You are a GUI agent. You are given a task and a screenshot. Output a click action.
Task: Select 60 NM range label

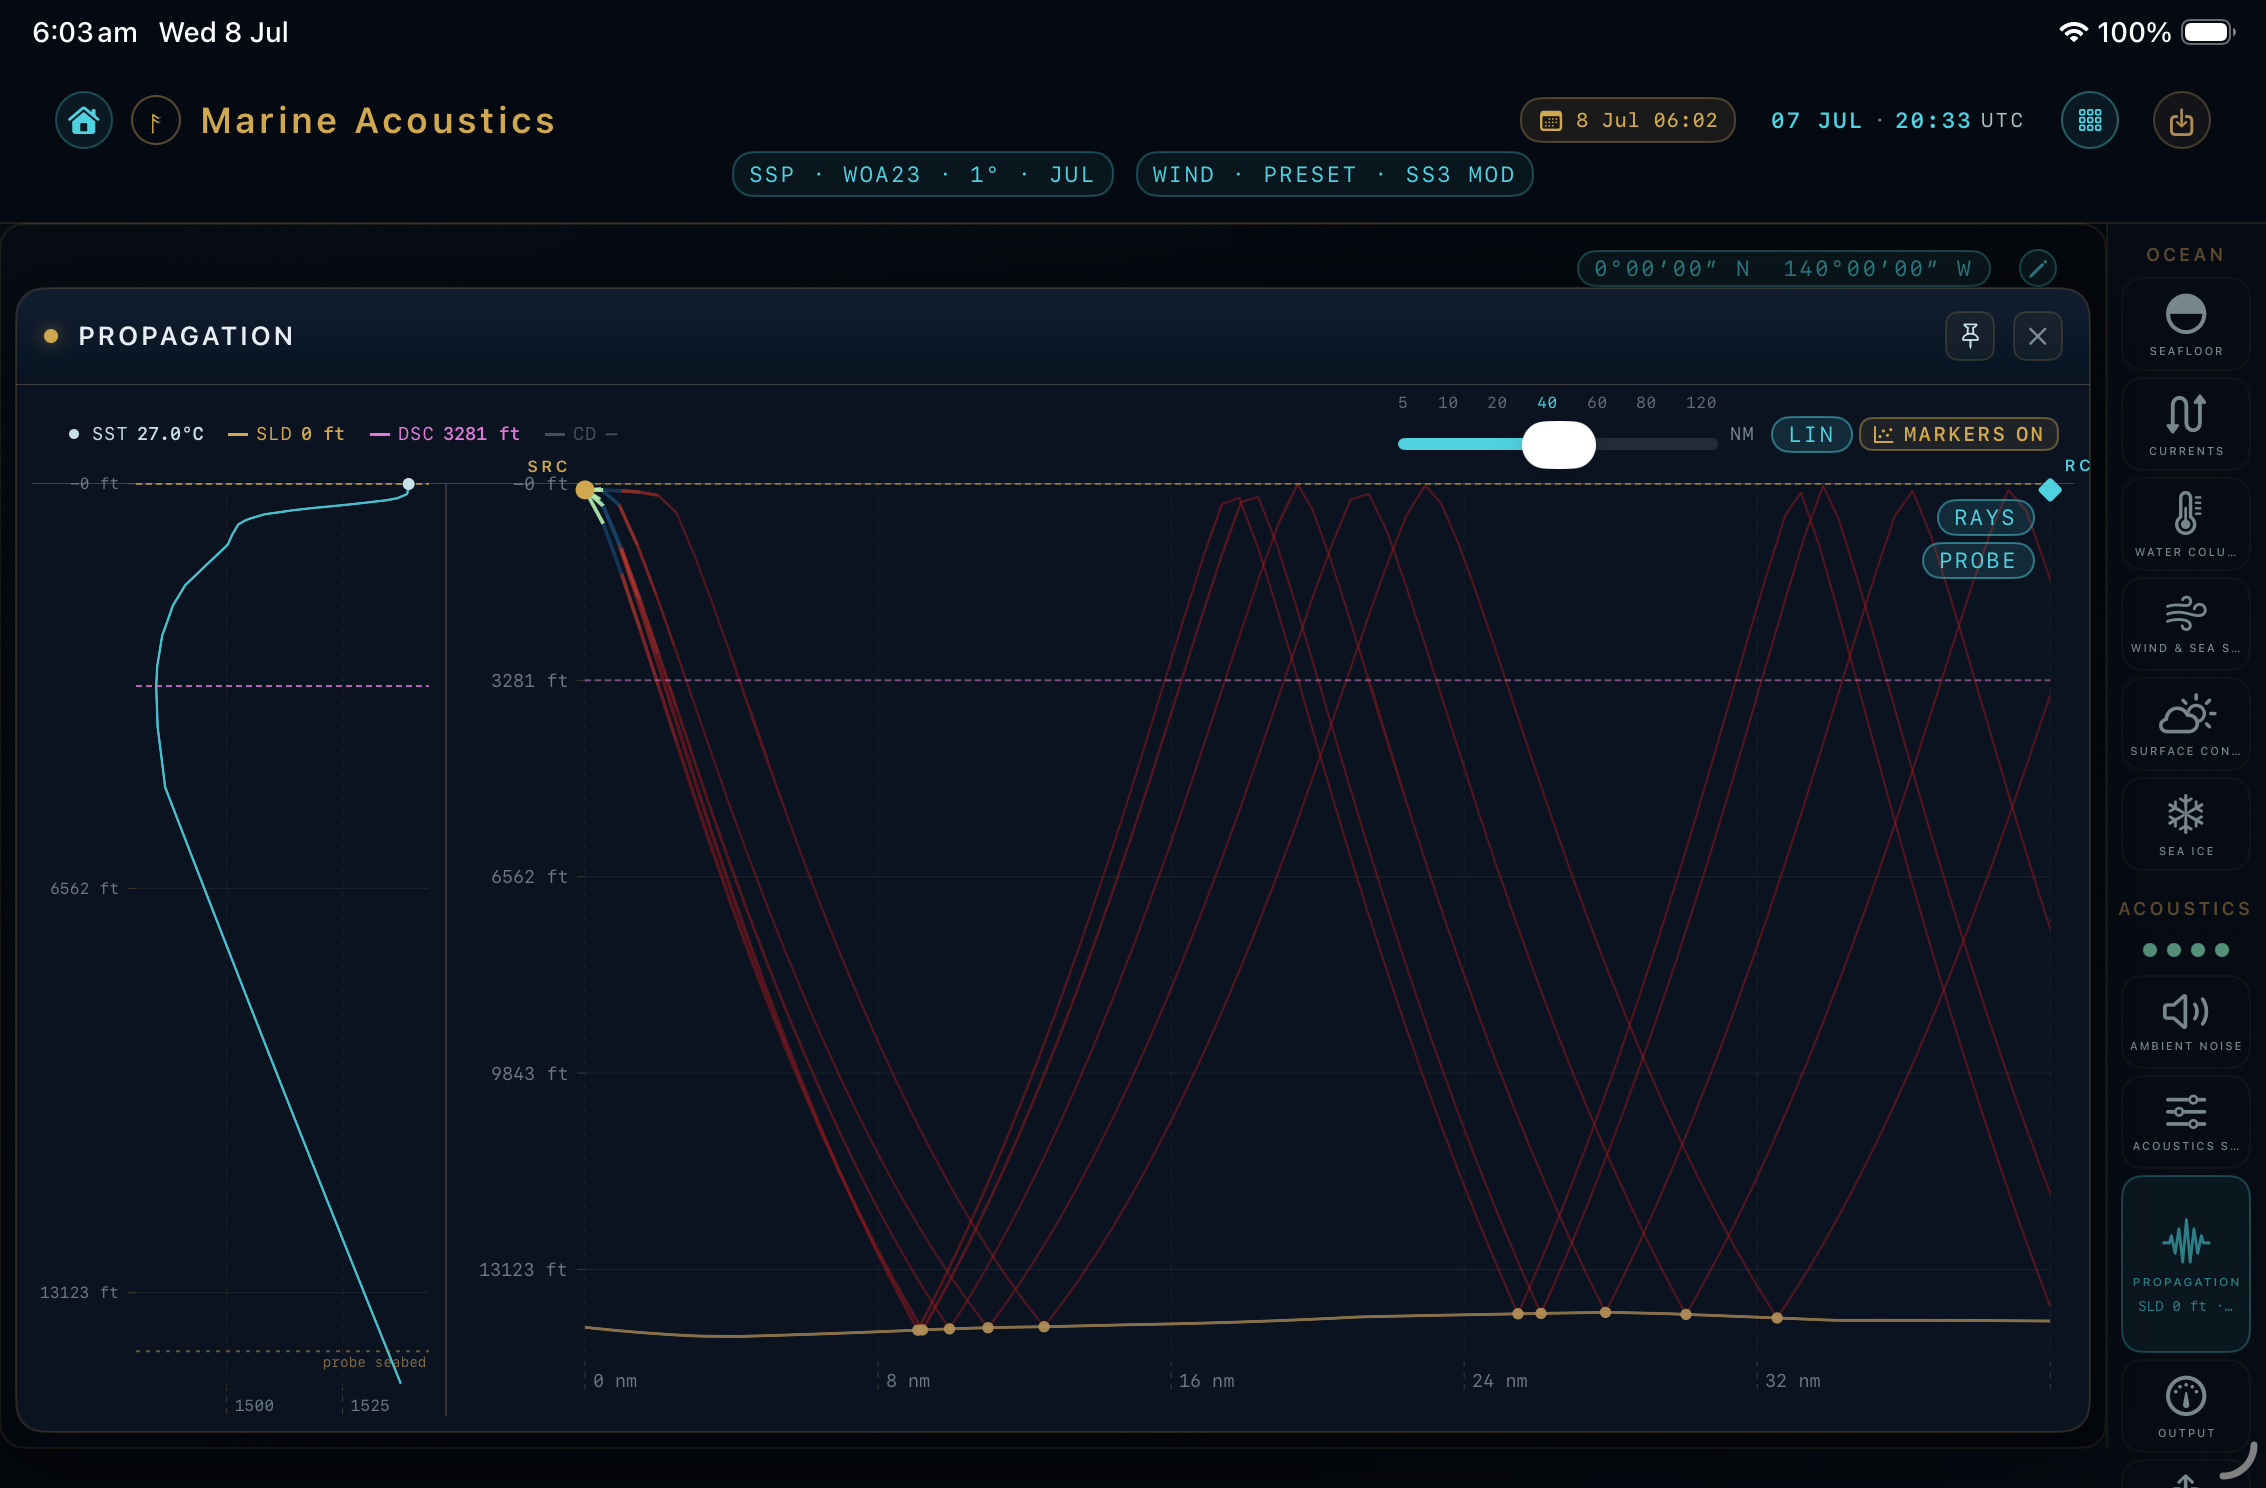(x=1597, y=403)
